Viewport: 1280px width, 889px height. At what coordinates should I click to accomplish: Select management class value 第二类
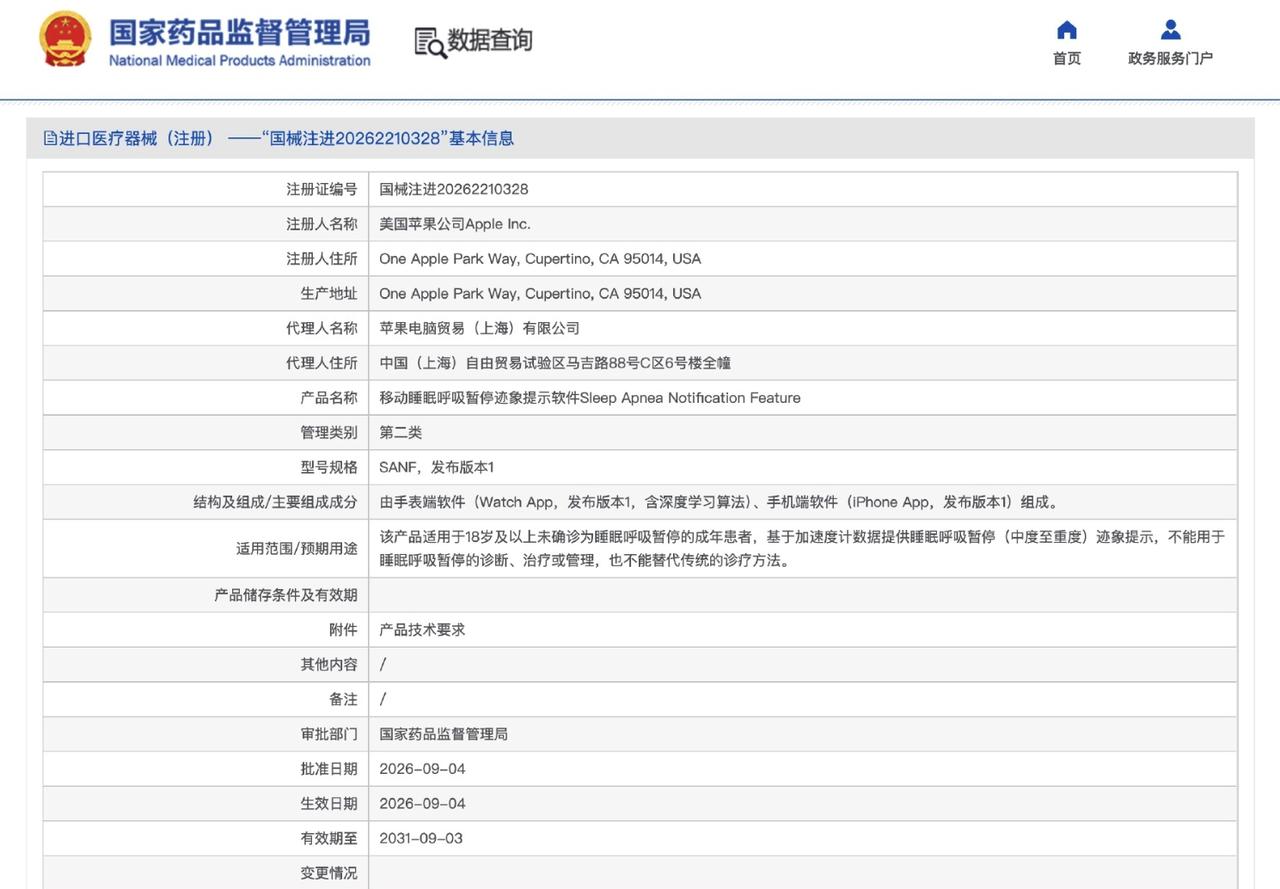(401, 433)
